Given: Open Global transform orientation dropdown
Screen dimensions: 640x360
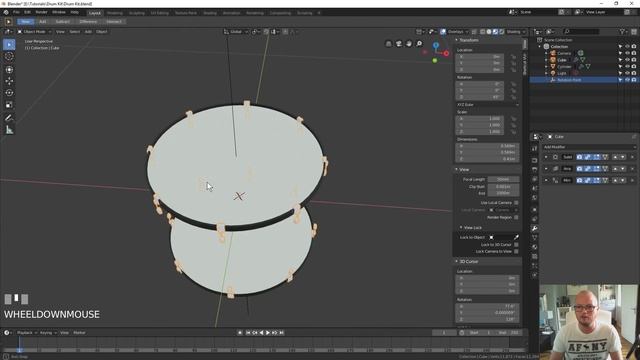Looking at the screenshot, I should point(236,31).
